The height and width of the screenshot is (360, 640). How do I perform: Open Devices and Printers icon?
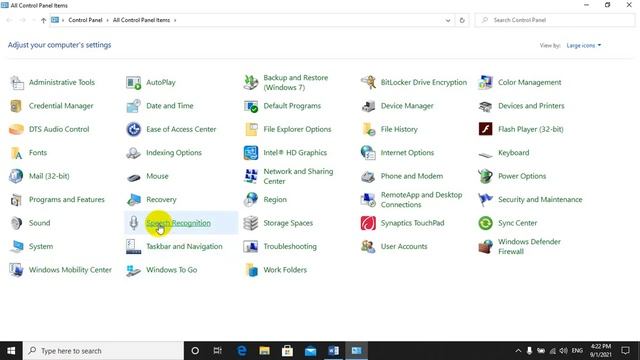coord(485,106)
